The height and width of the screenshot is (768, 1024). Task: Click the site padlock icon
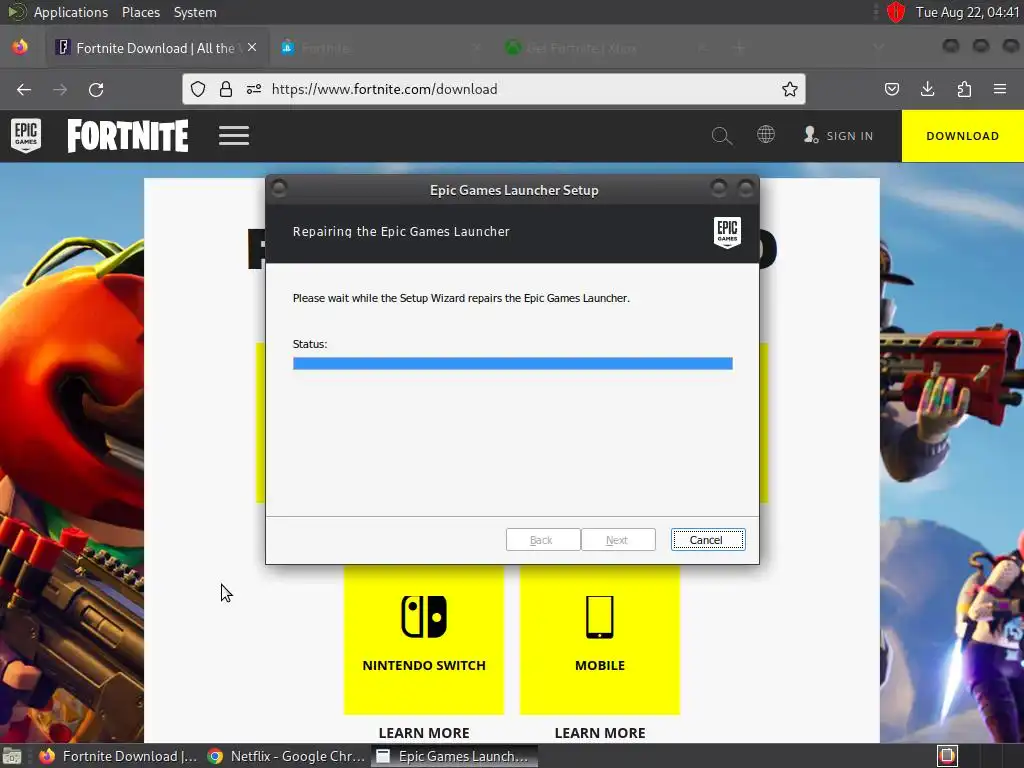pos(226,89)
